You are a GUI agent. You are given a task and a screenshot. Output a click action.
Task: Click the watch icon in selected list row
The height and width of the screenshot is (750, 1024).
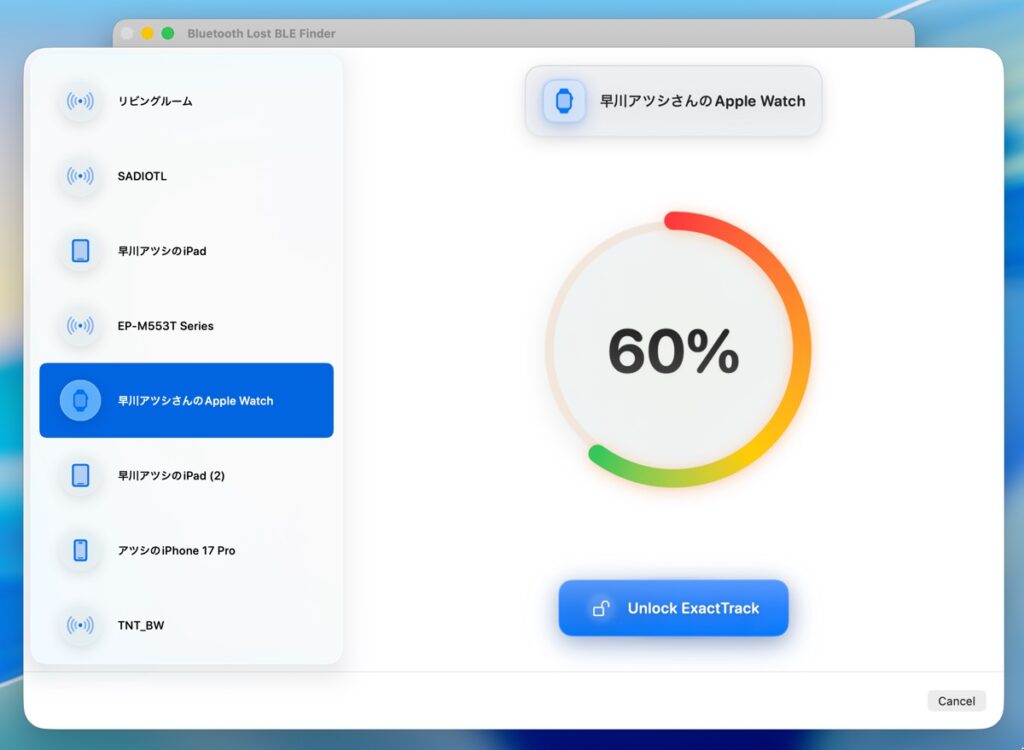tap(80, 401)
